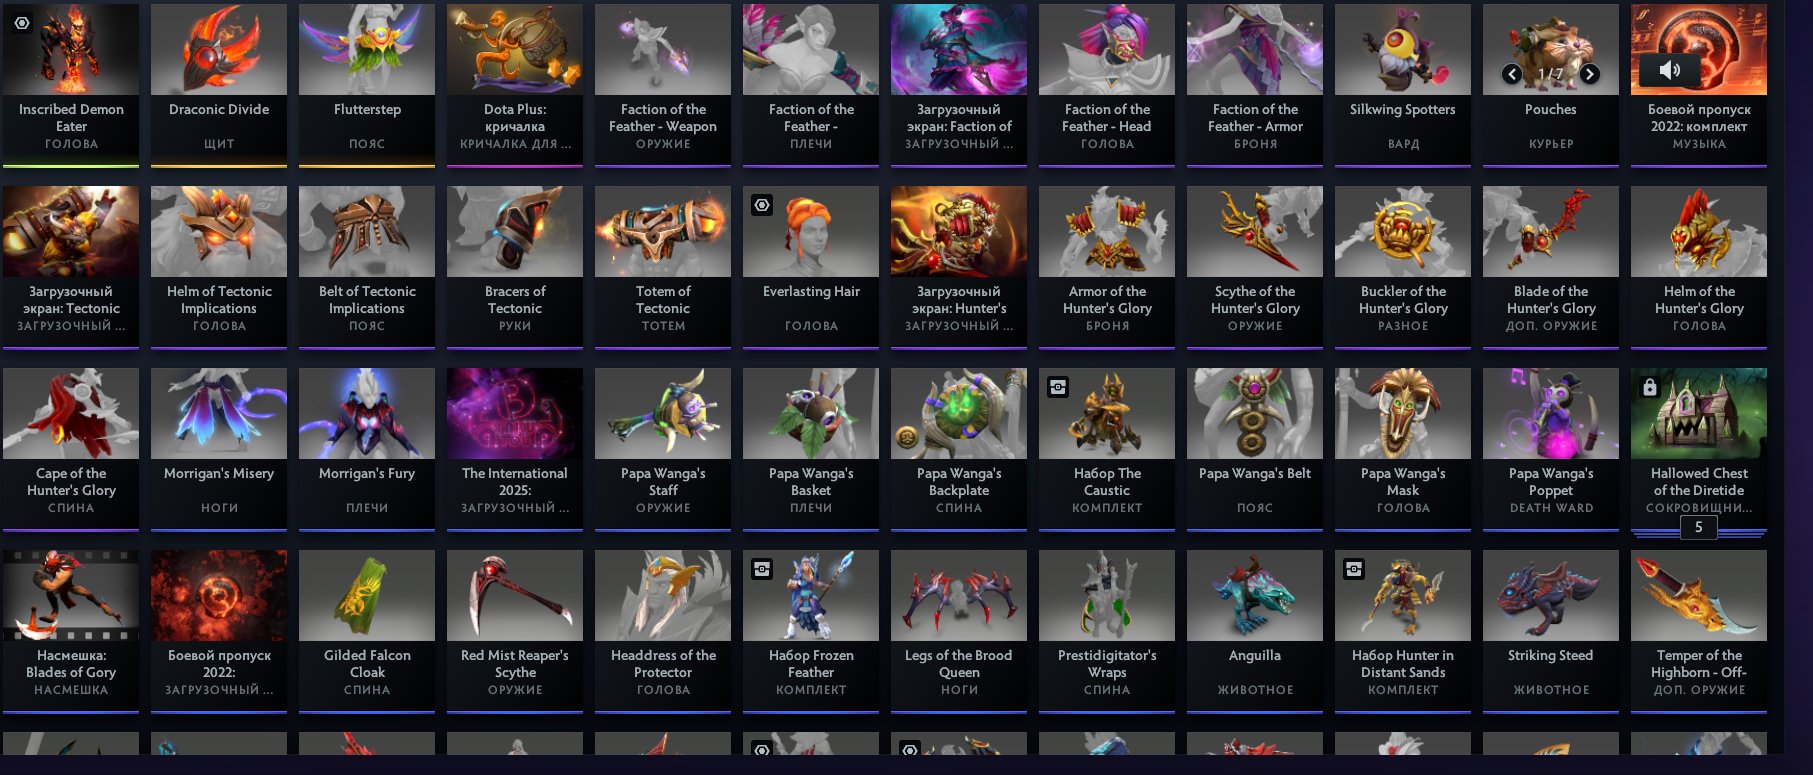Open the Gilded Falcon Cloak item
This screenshot has height=775, width=1813.
point(367,630)
